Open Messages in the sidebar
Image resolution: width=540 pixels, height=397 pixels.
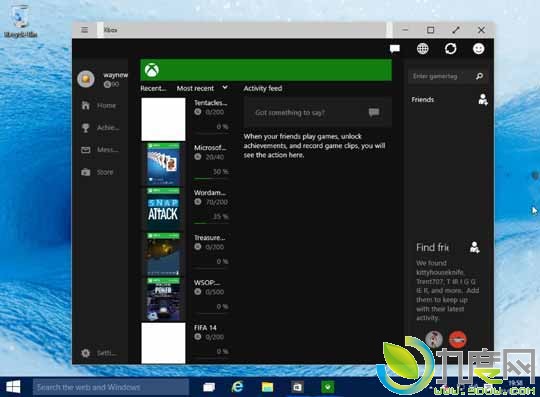click(100, 150)
